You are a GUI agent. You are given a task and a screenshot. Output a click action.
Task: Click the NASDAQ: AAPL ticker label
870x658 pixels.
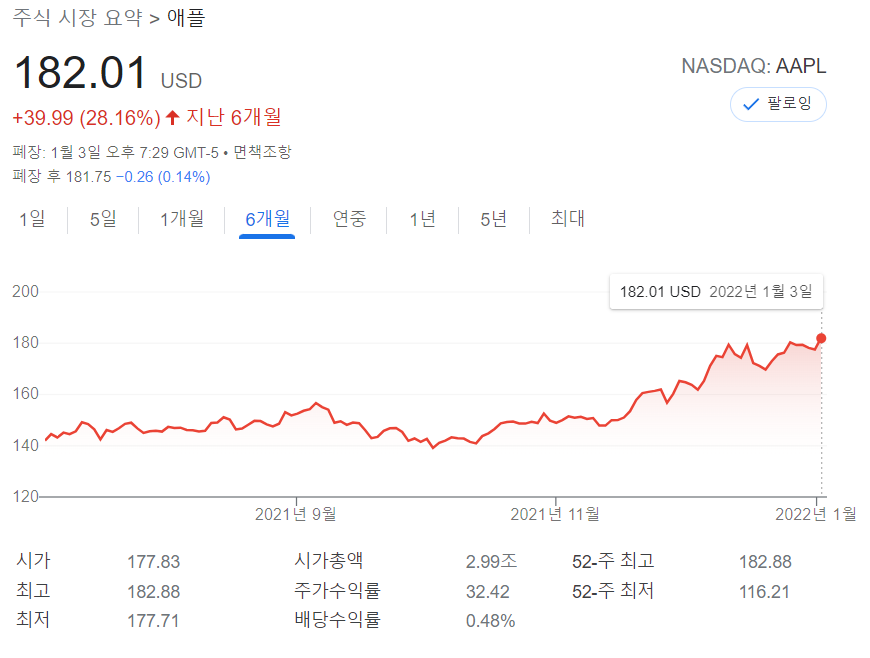pyautogui.click(x=753, y=66)
